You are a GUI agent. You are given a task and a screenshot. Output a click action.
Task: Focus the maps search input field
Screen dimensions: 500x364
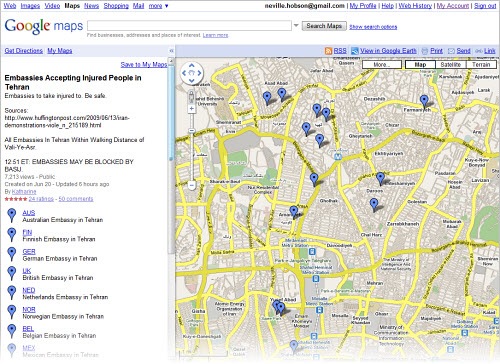[189, 26]
